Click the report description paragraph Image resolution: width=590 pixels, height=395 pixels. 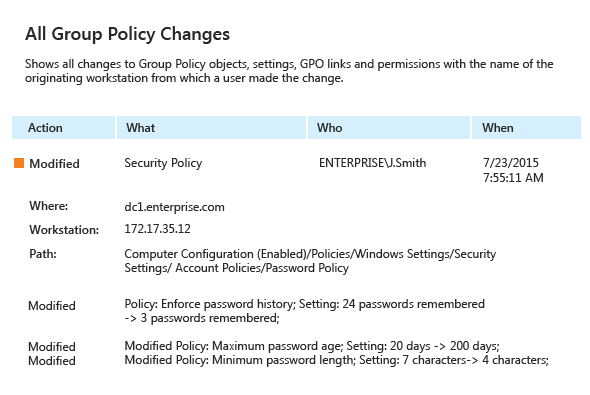click(x=289, y=71)
